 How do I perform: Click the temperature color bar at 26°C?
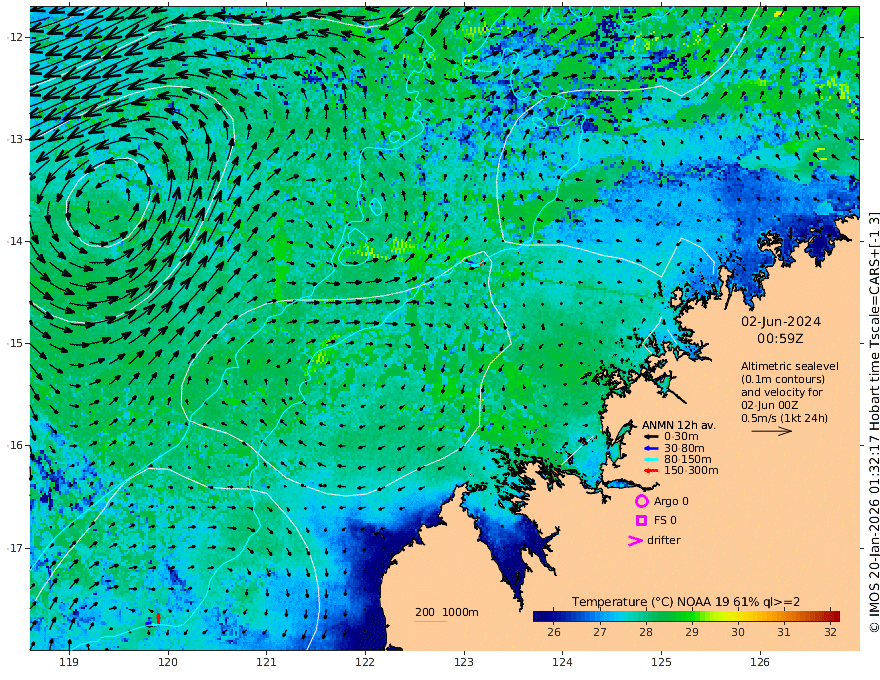click(x=553, y=616)
